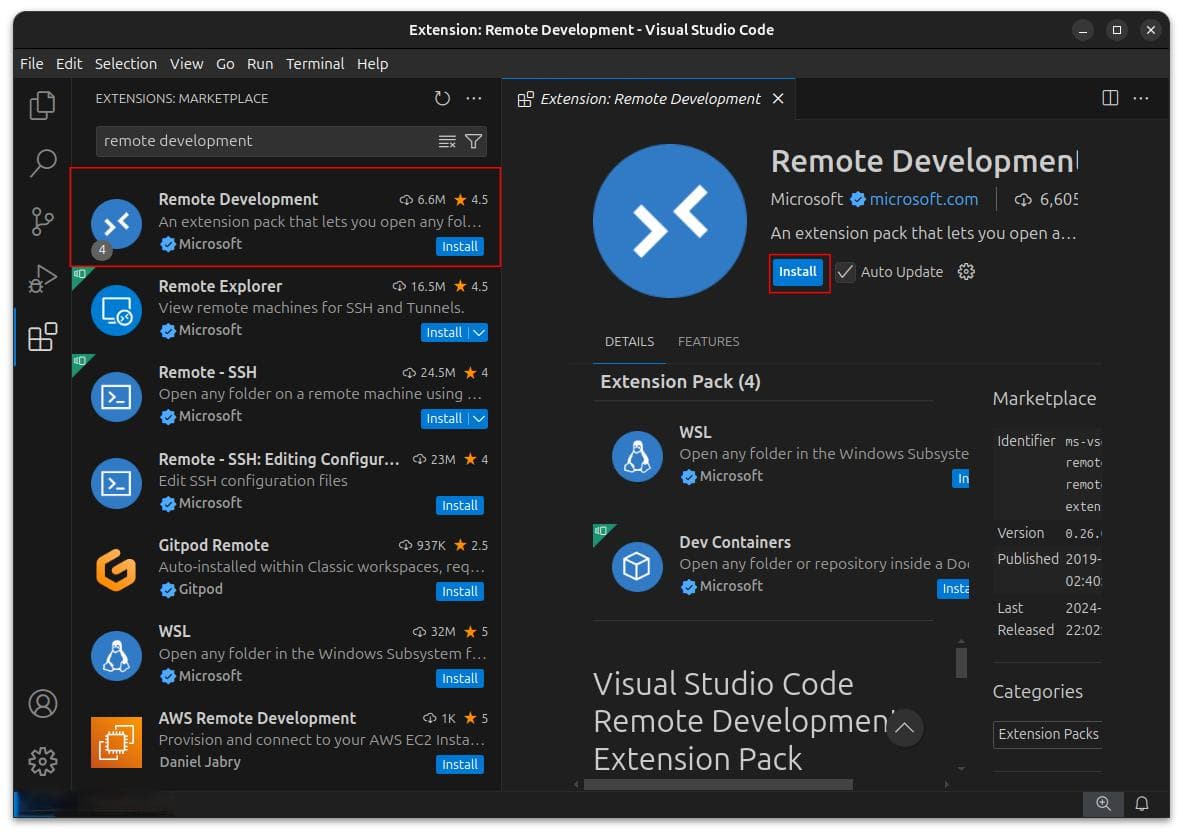Open the Extensions view icon

[42, 337]
